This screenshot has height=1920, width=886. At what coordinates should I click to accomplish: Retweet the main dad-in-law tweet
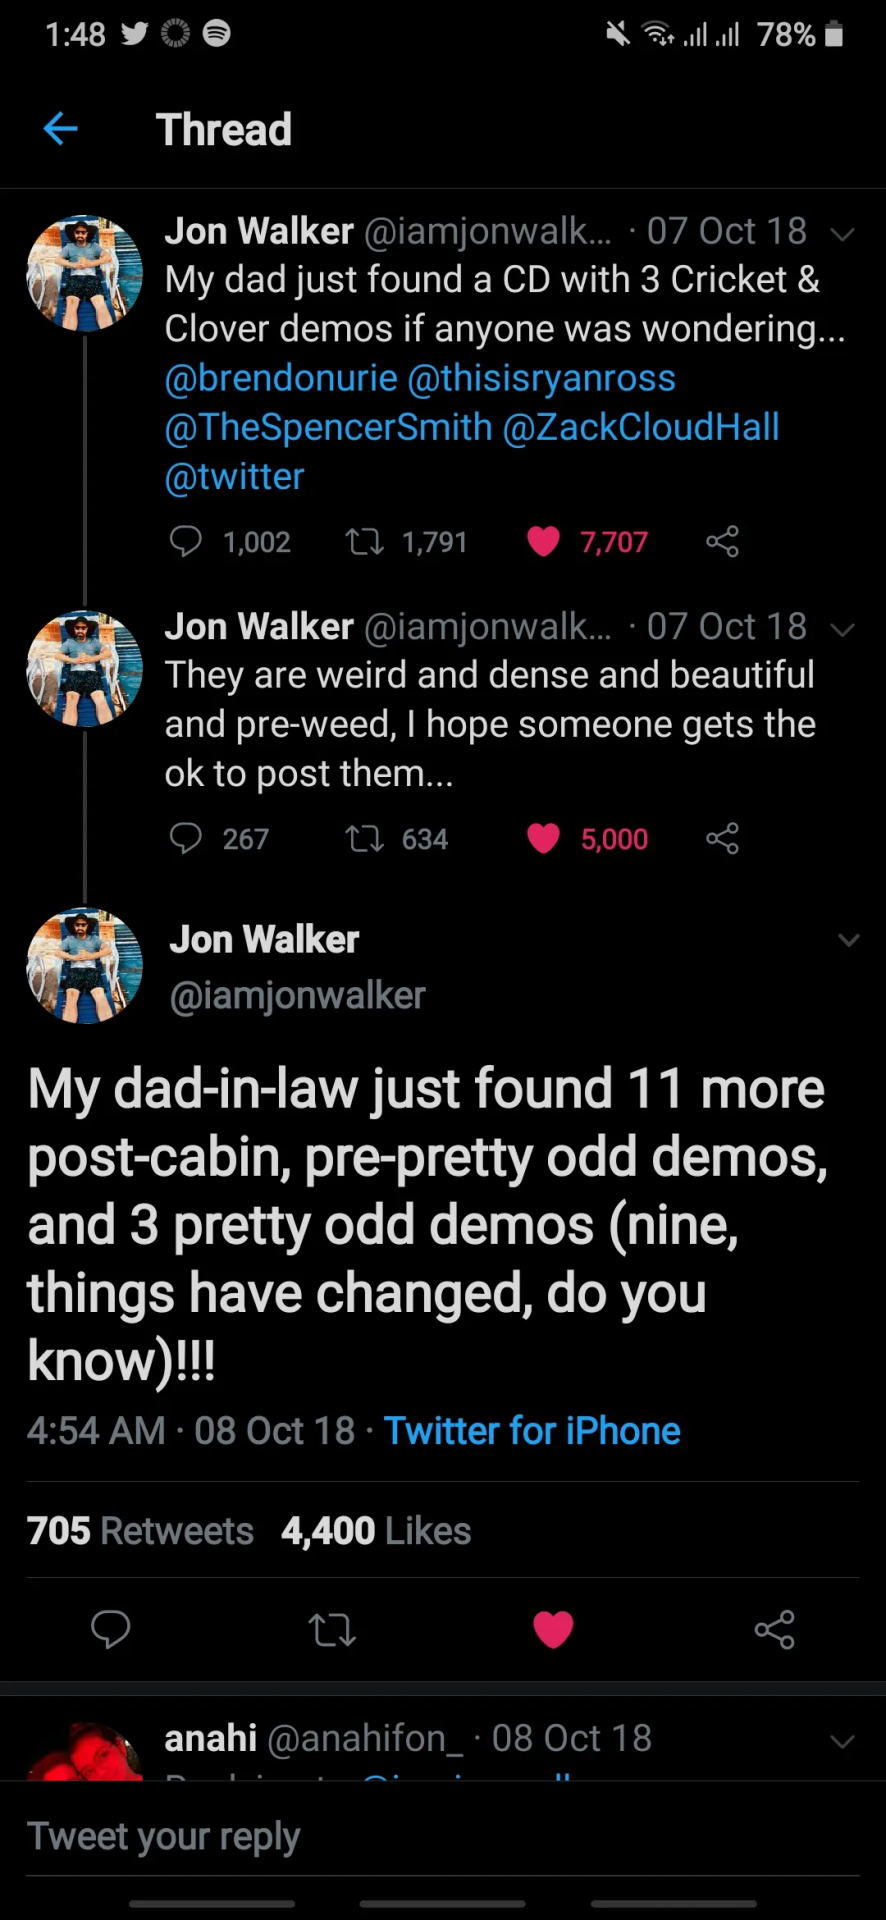point(332,1629)
